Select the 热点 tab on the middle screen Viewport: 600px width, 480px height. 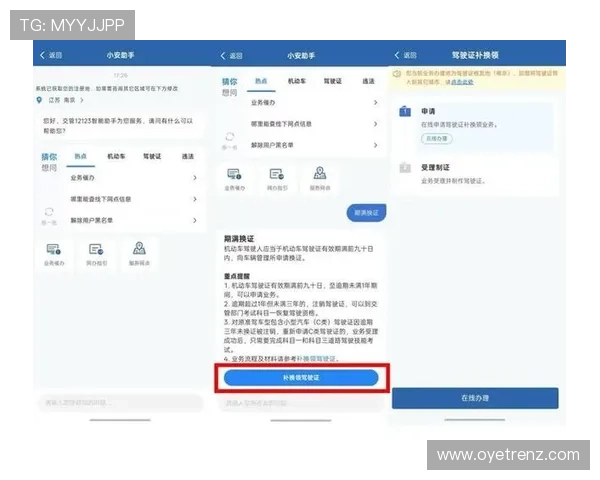[x=261, y=81]
